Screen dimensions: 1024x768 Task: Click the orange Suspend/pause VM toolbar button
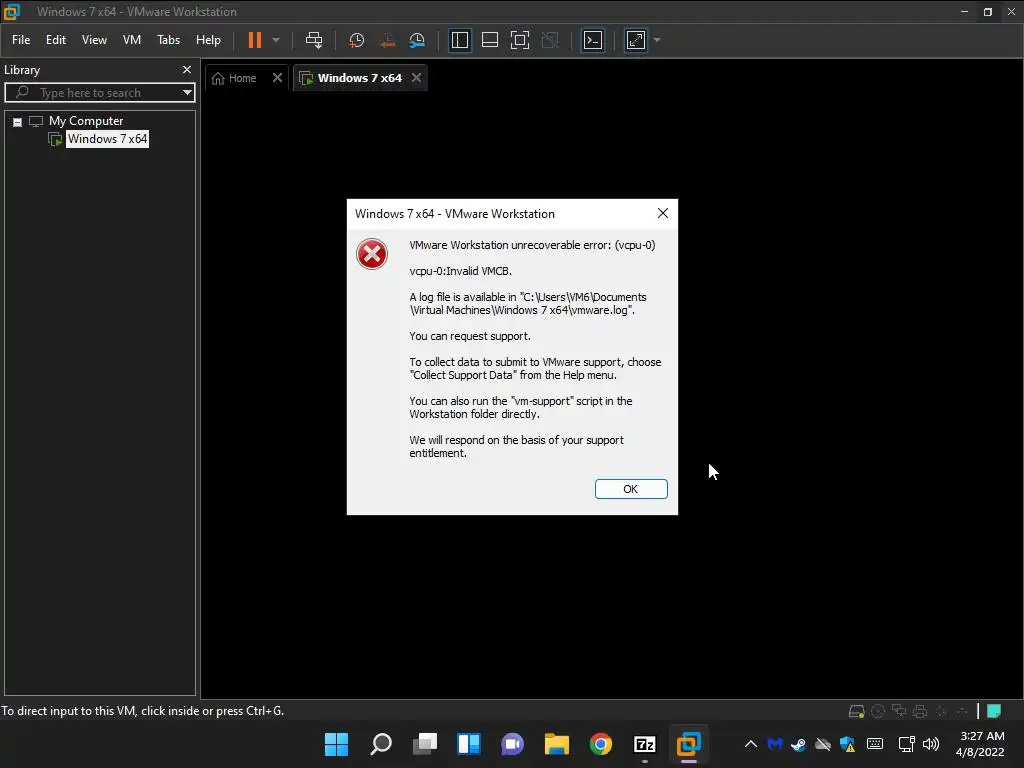tap(255, 40)
